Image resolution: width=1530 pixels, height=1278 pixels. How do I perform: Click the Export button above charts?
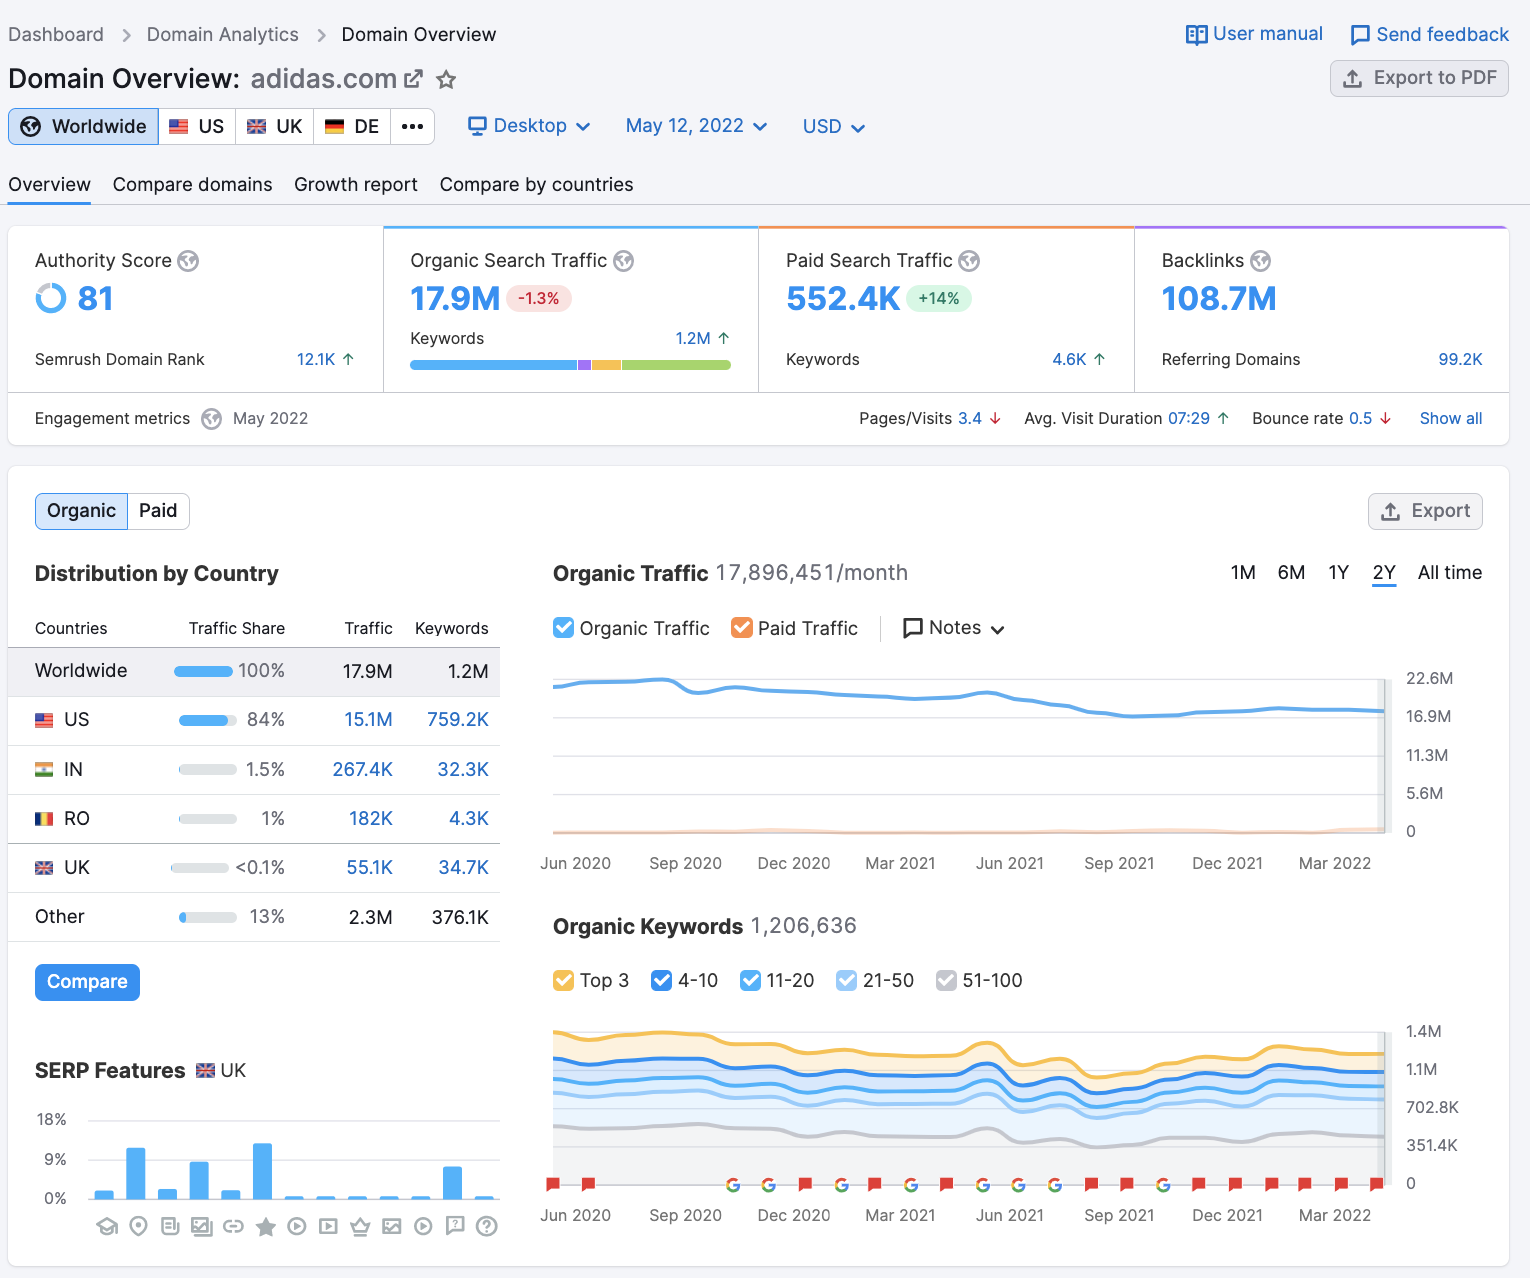pyautogui.click(x=1425, y=511)
